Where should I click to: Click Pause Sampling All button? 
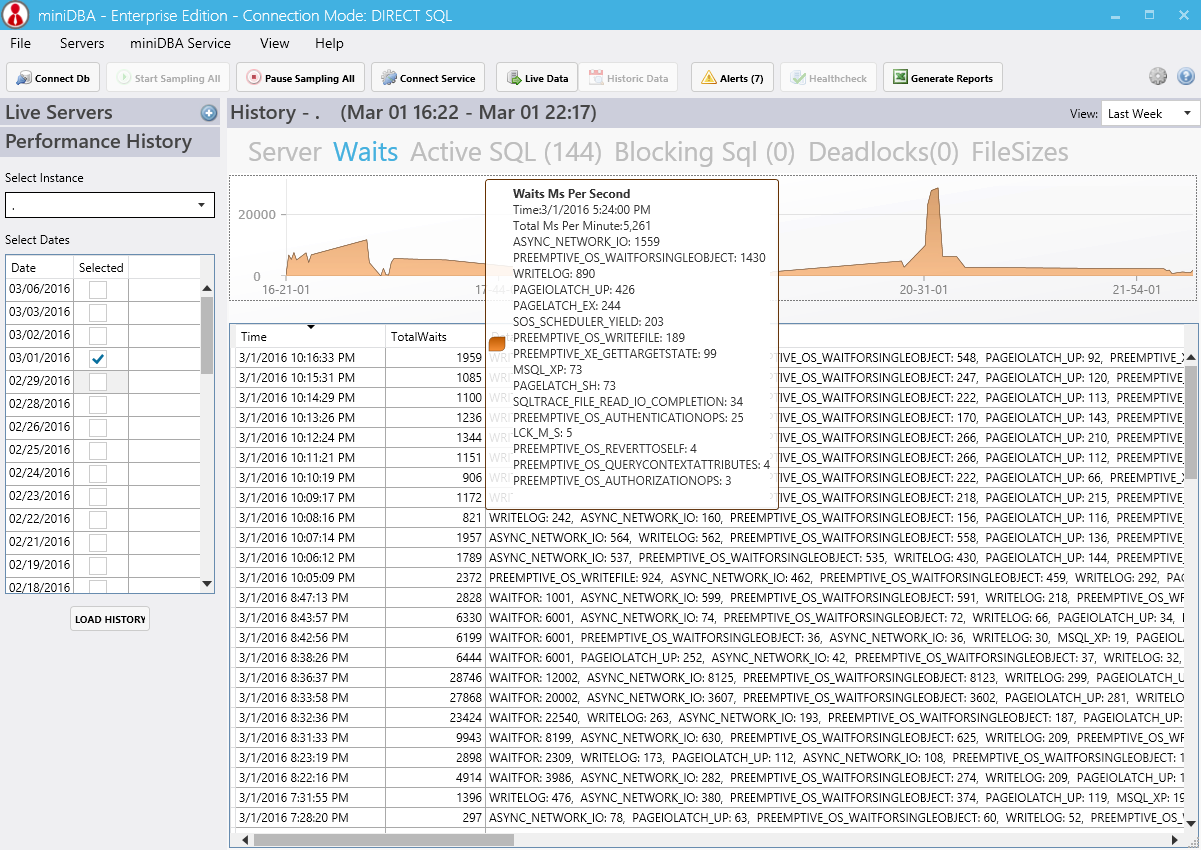click(x=299, y=78)
